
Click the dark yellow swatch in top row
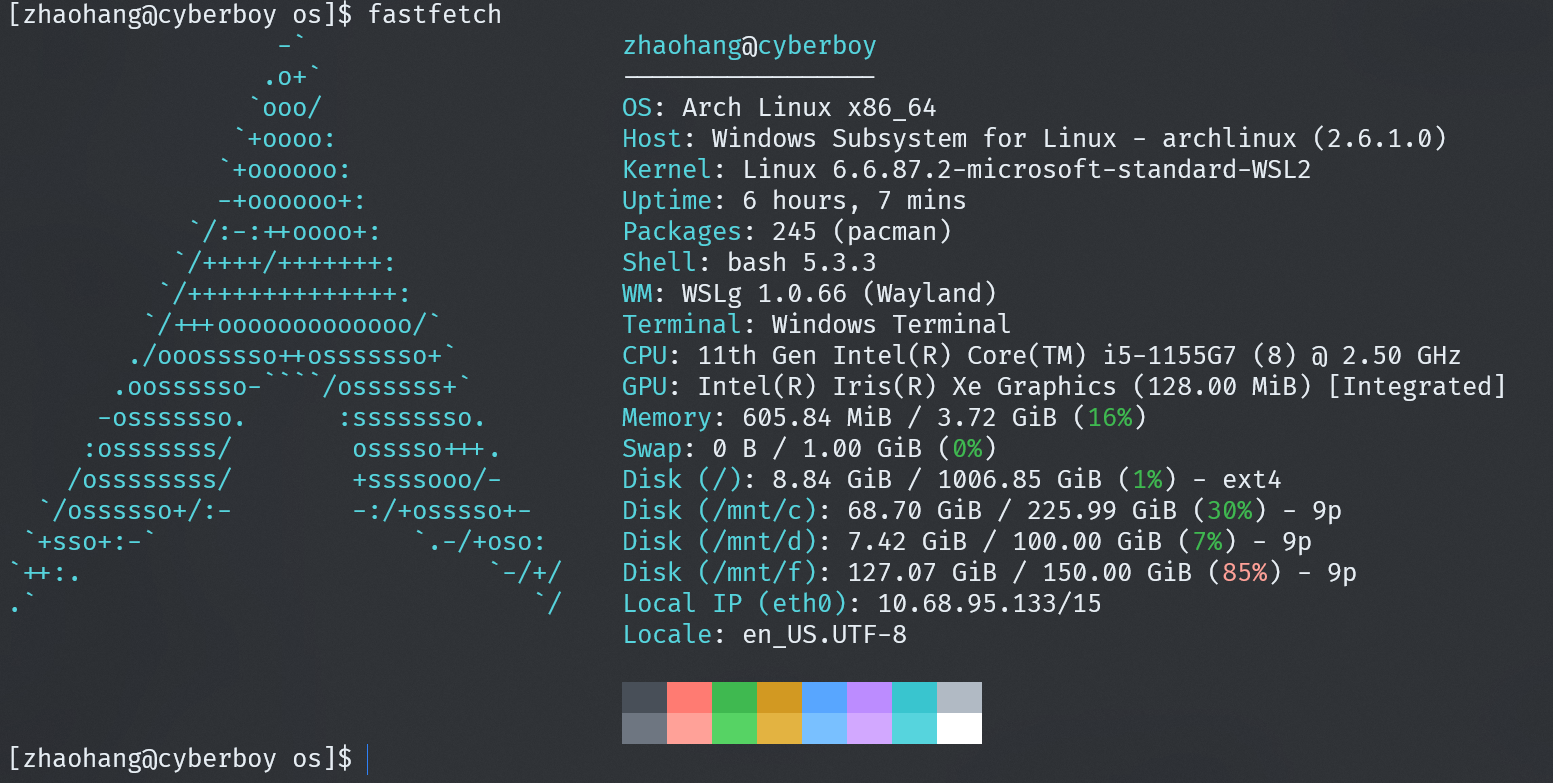point(779,698)
